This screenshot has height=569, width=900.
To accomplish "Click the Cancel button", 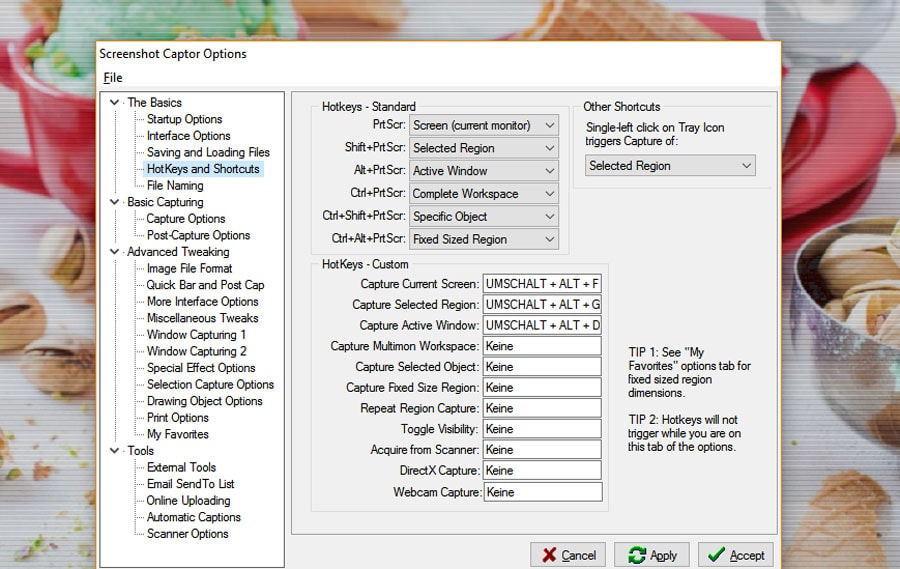I will click(x=568, y=555).
